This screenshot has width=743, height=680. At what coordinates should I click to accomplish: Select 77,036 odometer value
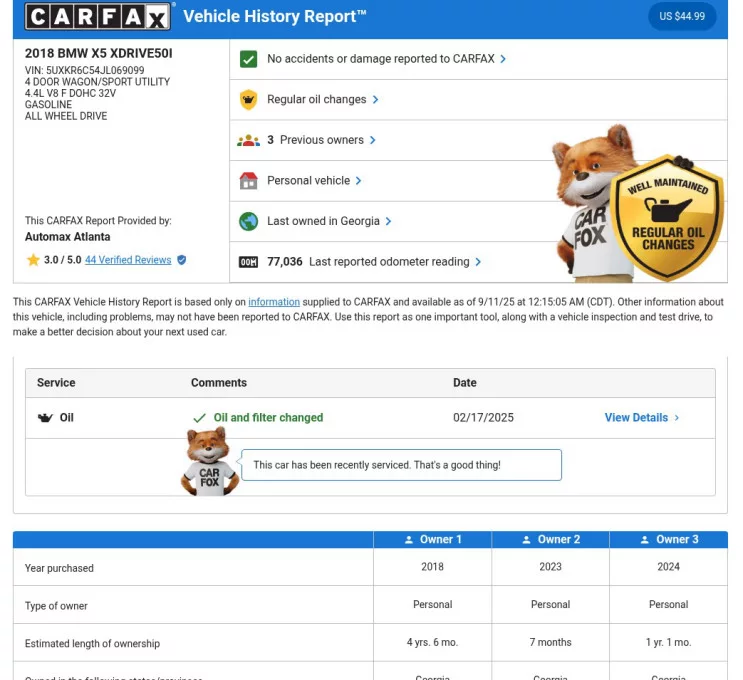coord(285,262)
